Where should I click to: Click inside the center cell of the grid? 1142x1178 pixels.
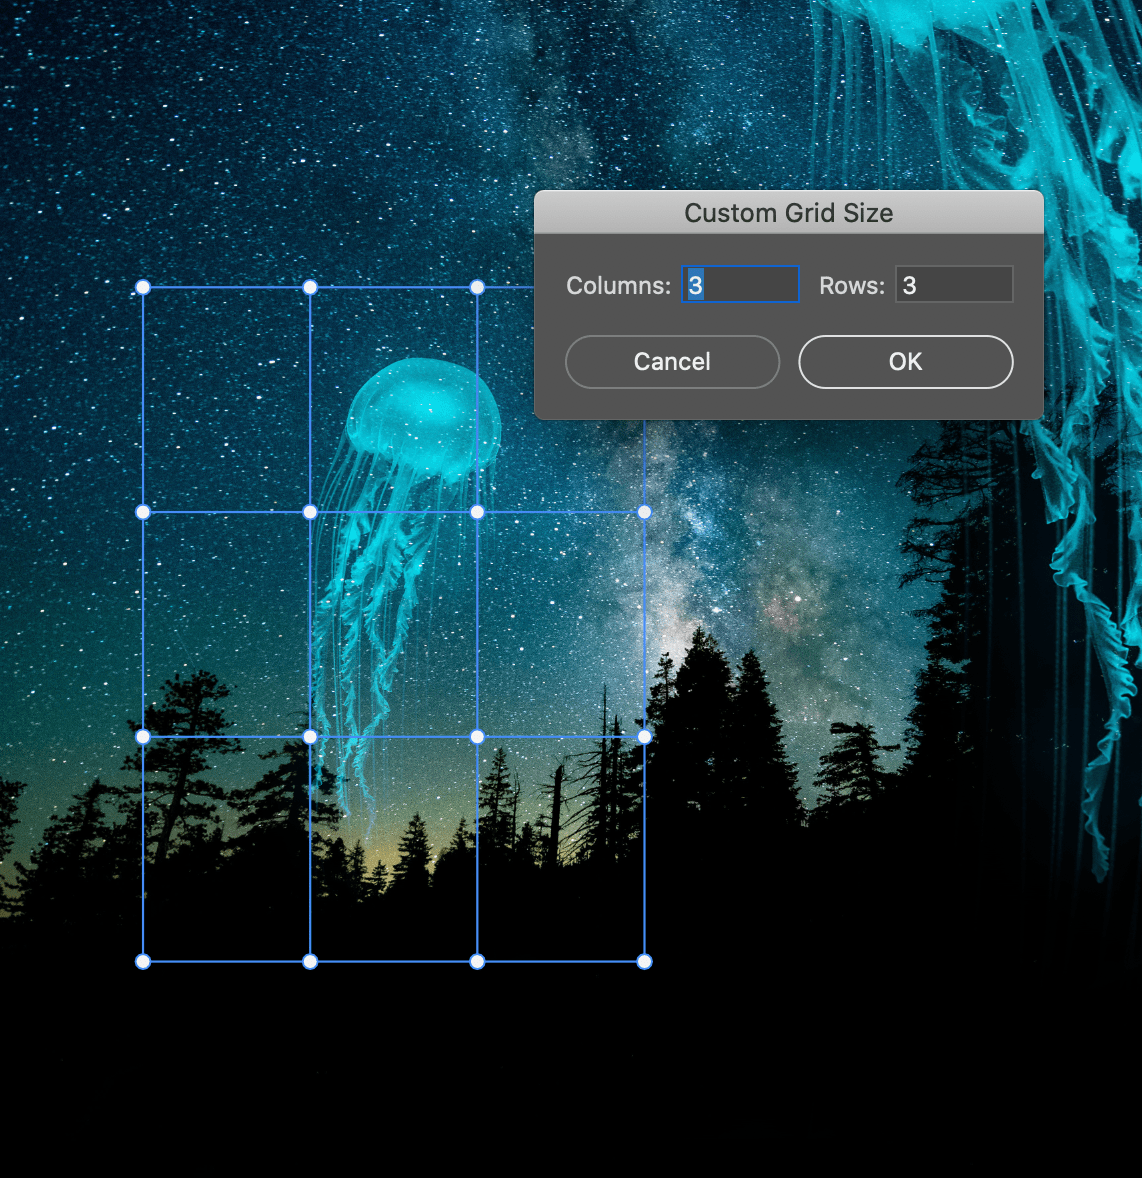coord(393,624)
